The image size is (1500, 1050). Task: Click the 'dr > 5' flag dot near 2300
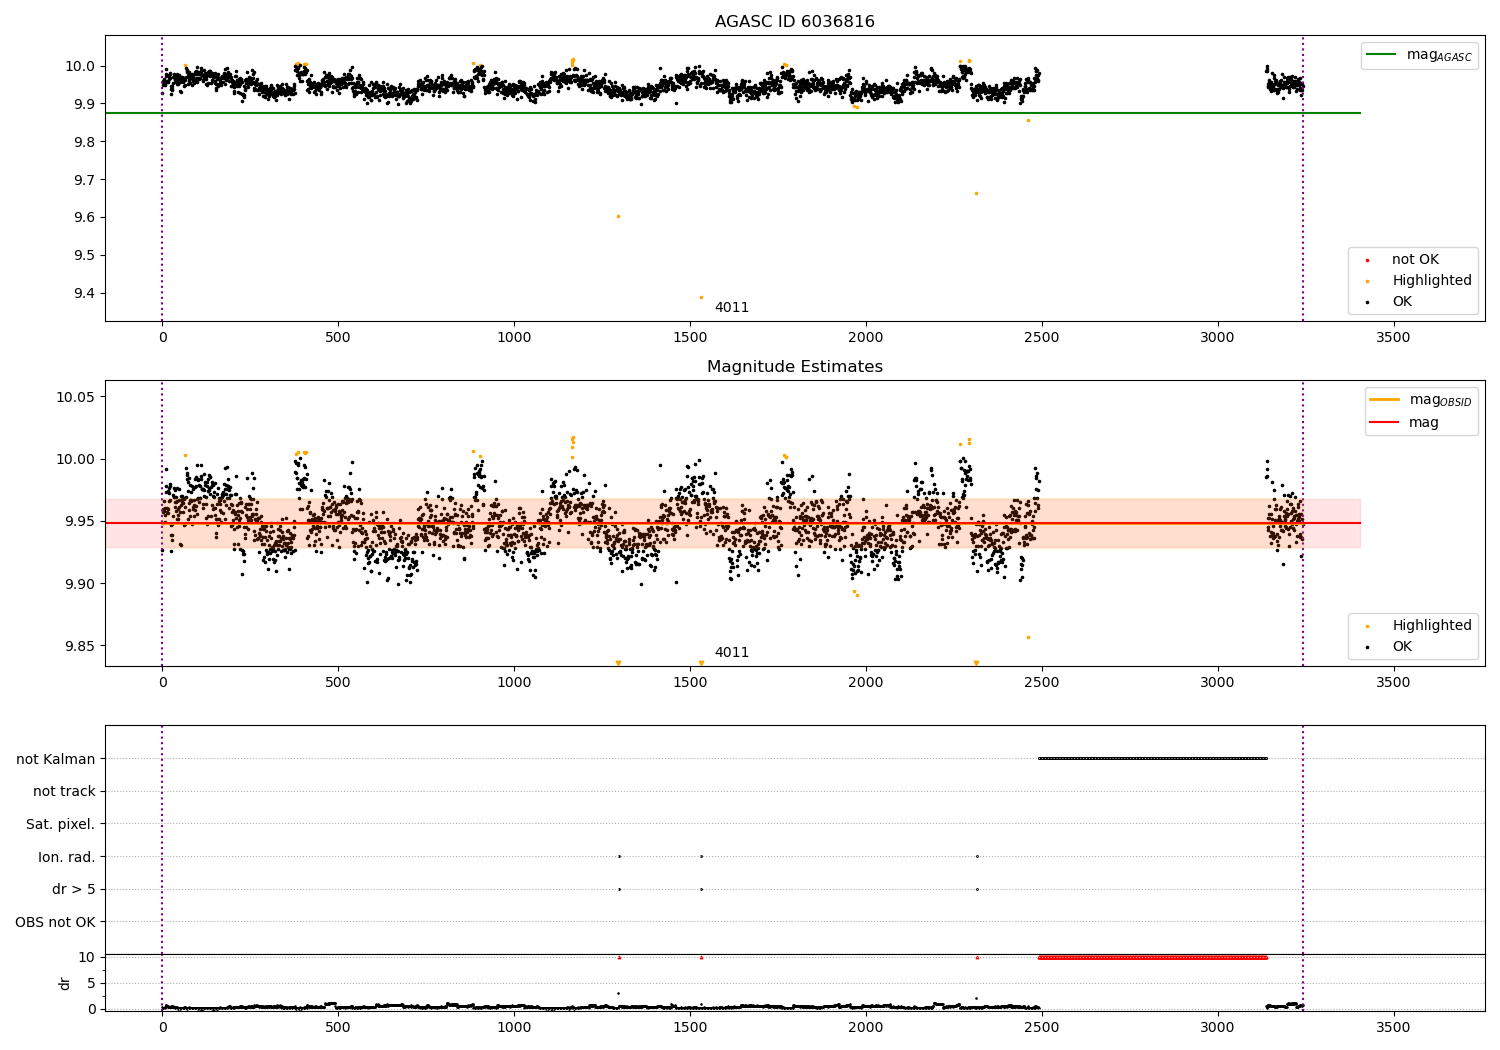[977, 889]
